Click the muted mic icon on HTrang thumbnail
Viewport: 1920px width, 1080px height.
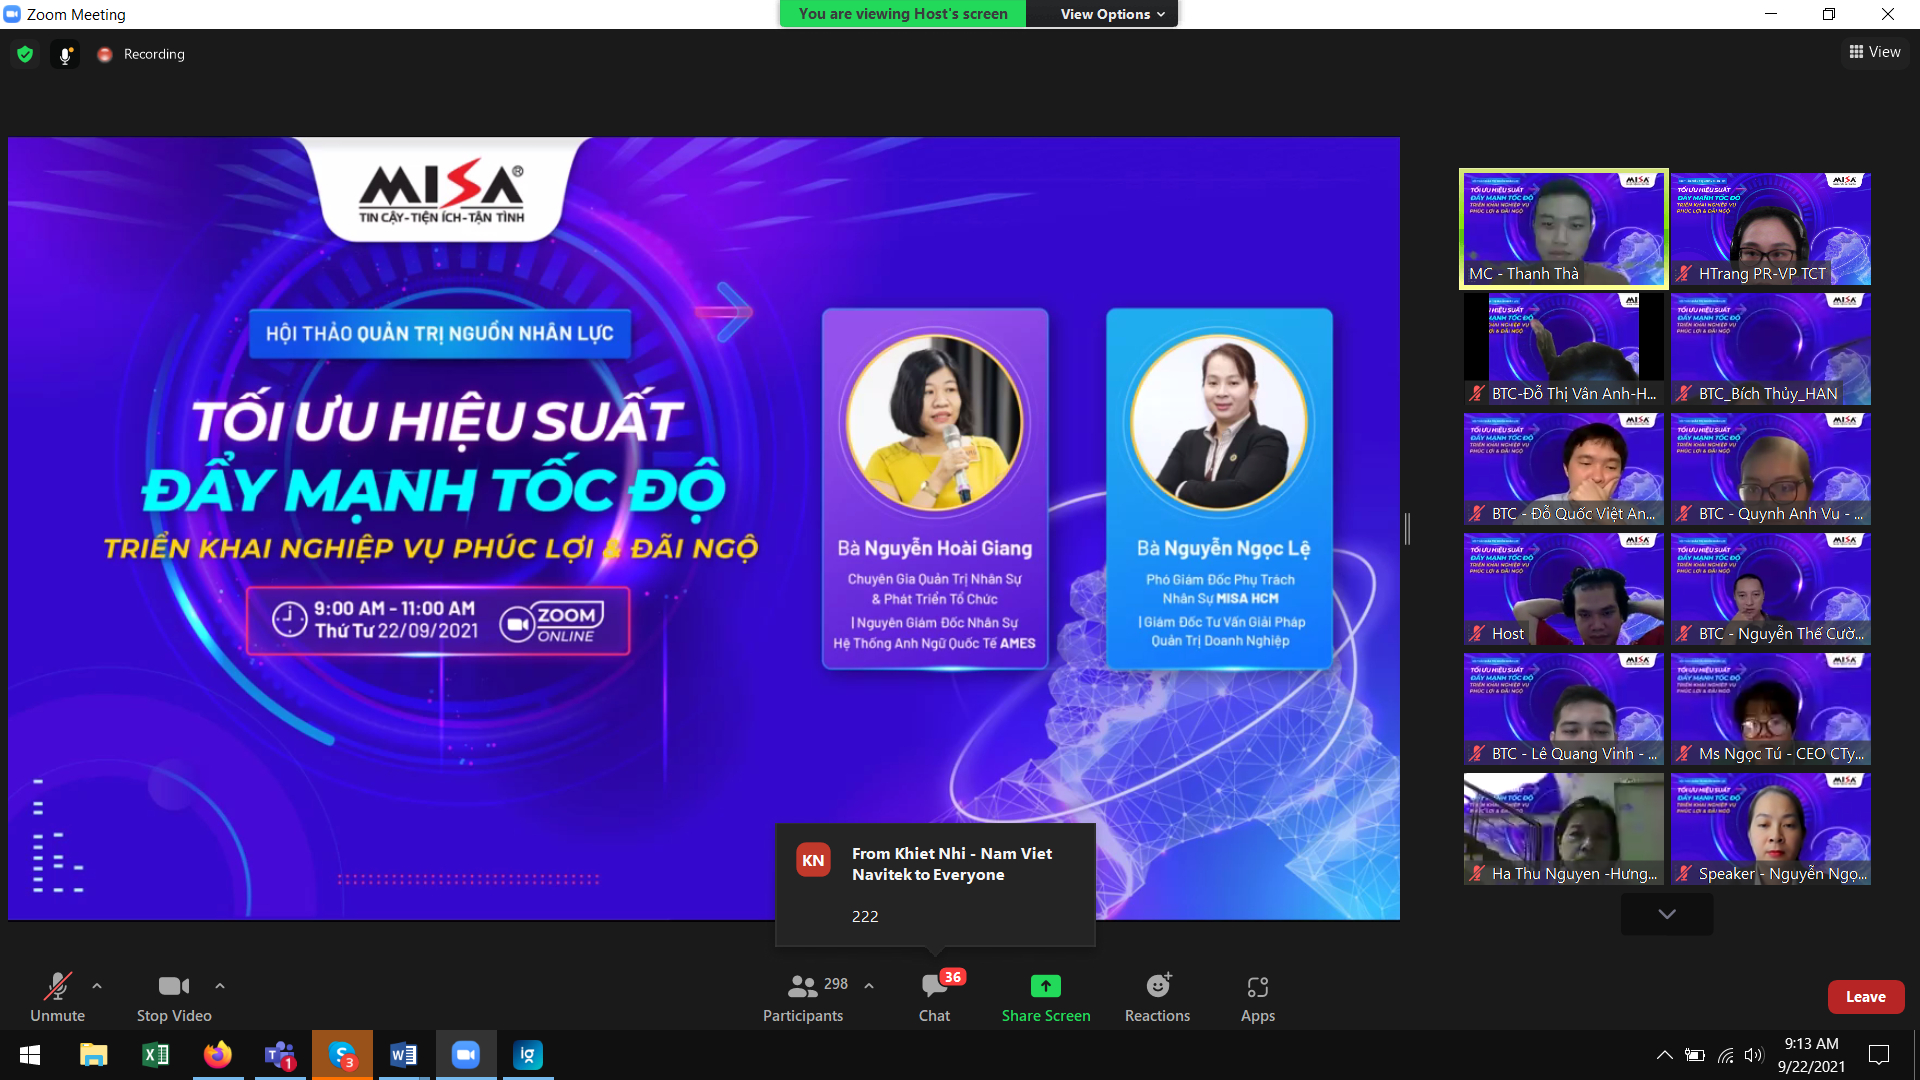point(1686,273)
